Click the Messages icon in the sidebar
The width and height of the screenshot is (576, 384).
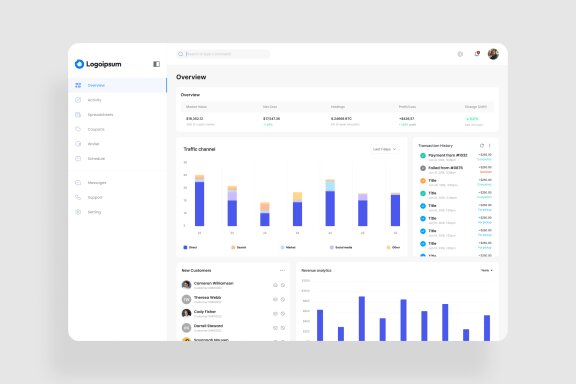click(x=78, y=183)
